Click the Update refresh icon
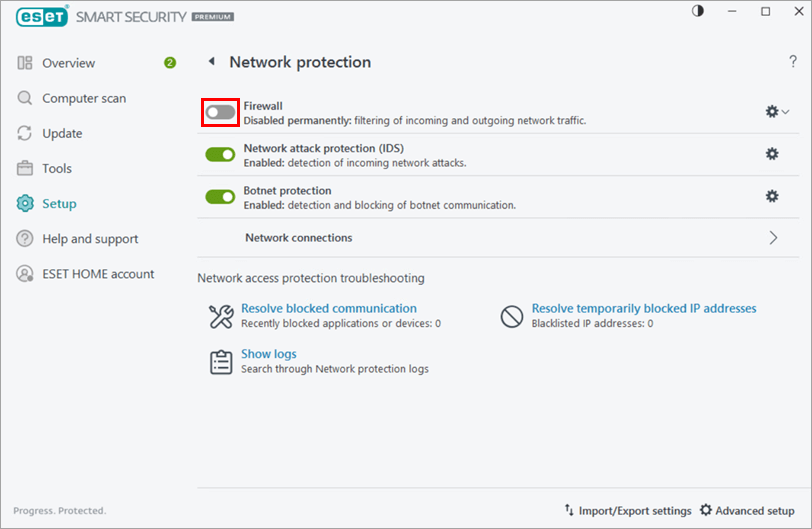This screenshot has width=812, height=529. pyautogui.click(x=24, y=133)
